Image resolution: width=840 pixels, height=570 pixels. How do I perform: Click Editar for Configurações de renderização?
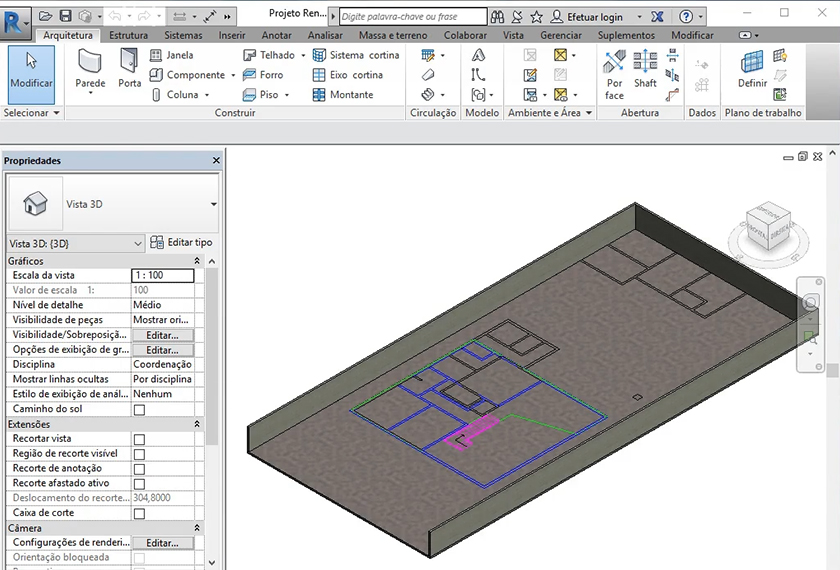[x=162, y=543]
